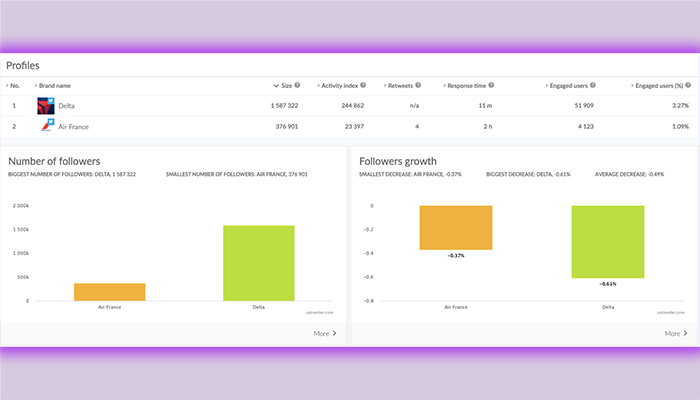Image resolution: width=700 pixels, height=400 pixels.
Task: Sort table by Engaged users (%) column
Action: [x=657, y=86]
